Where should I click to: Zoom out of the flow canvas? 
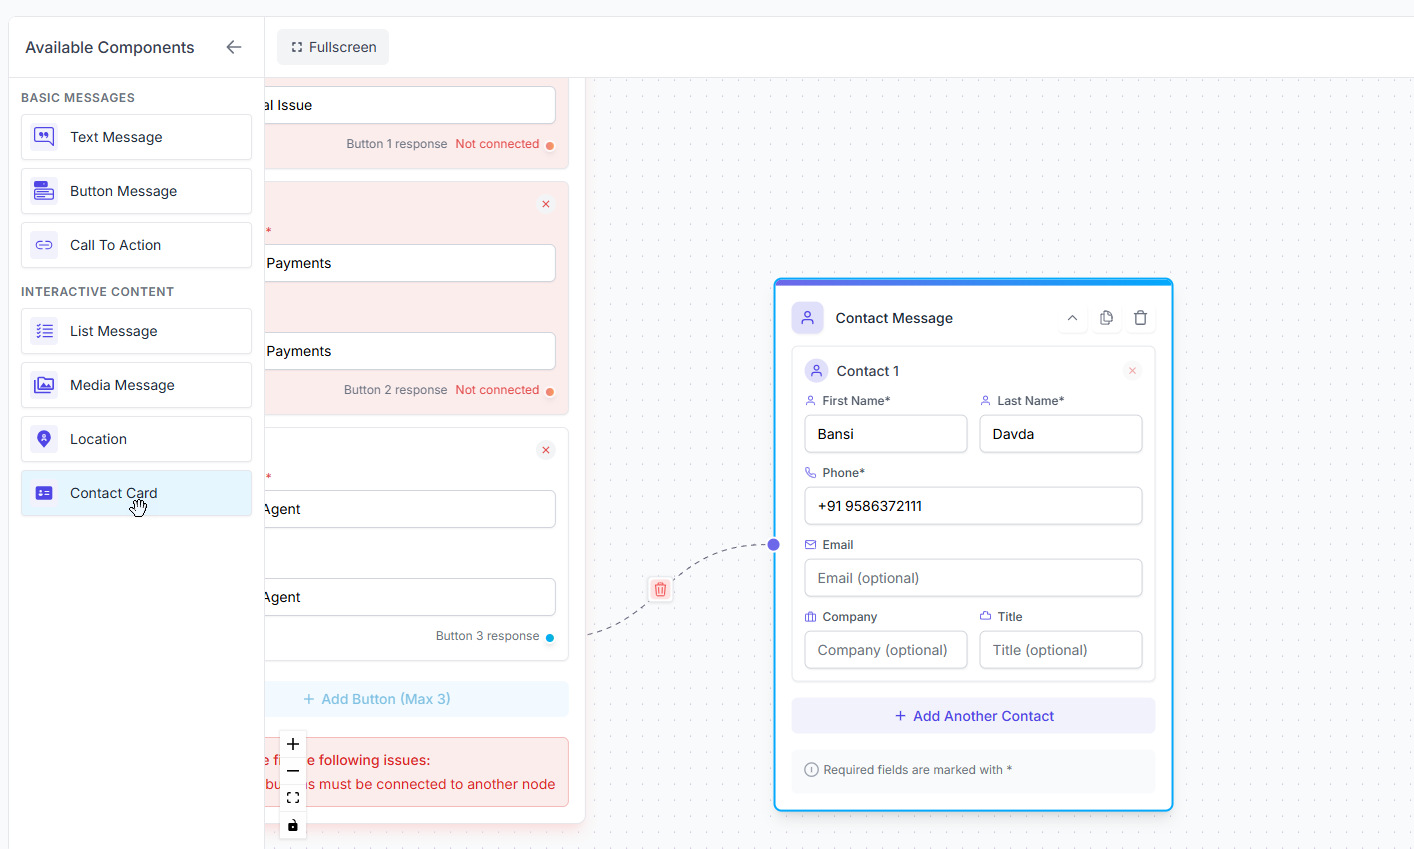pos(292,770)
